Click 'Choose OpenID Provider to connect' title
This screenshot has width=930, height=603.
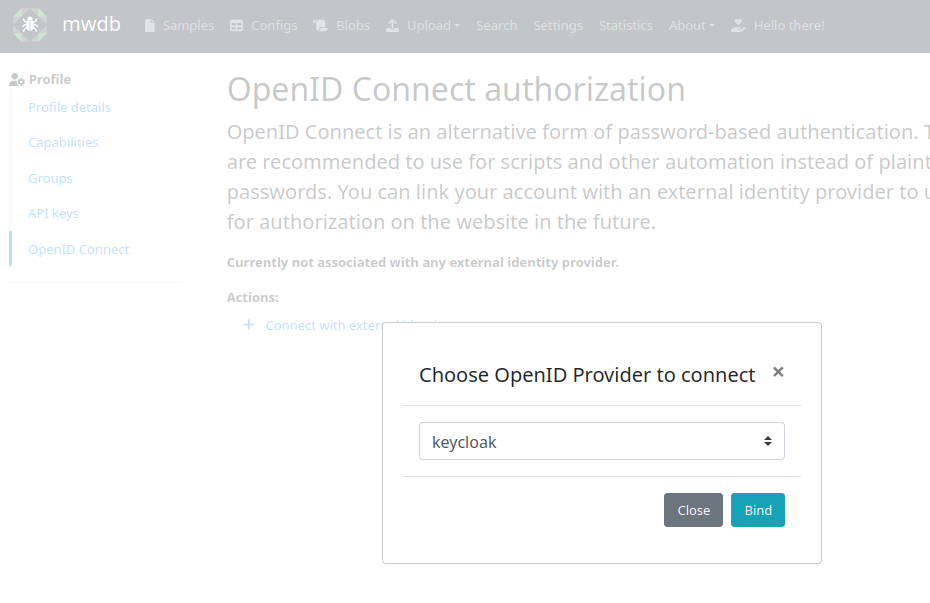[x=587, y=375]
